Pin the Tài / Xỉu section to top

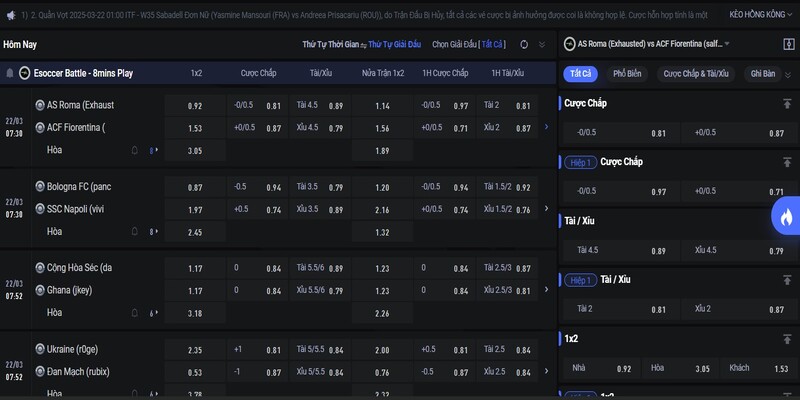pos(786,220)
